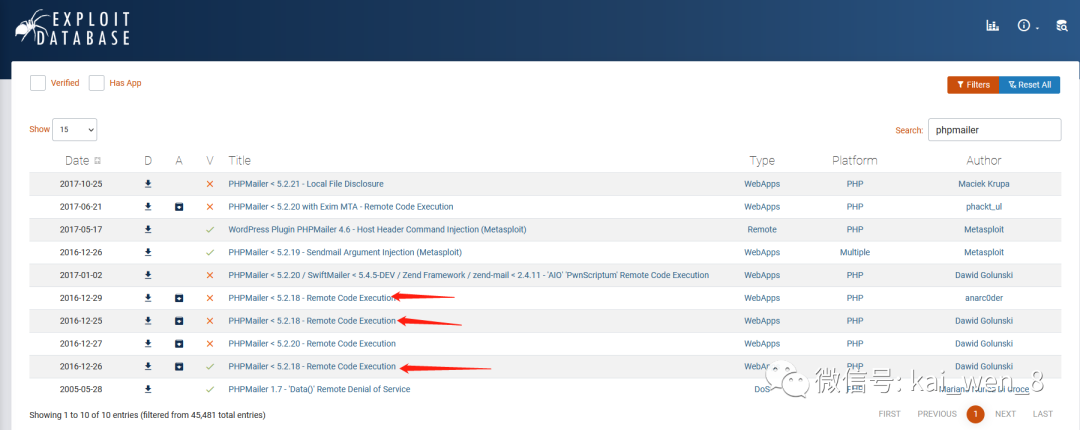This screenshot has width=1080, height=430.
Task: Click the date 2017-10-25 cell
Action: coord(81,184)
